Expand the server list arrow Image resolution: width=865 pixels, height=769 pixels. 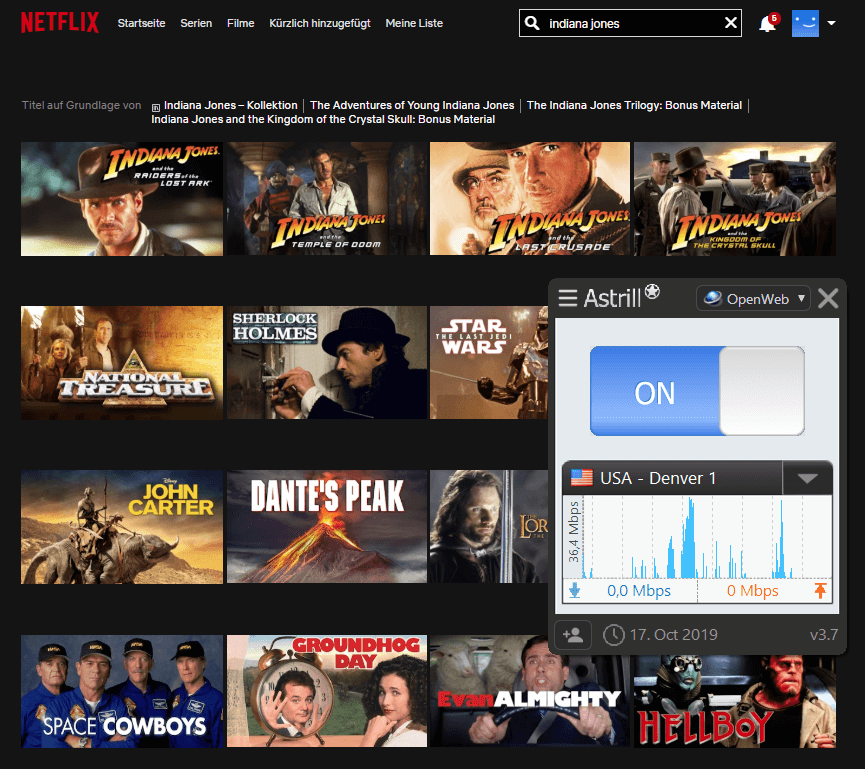pos(807,478)
